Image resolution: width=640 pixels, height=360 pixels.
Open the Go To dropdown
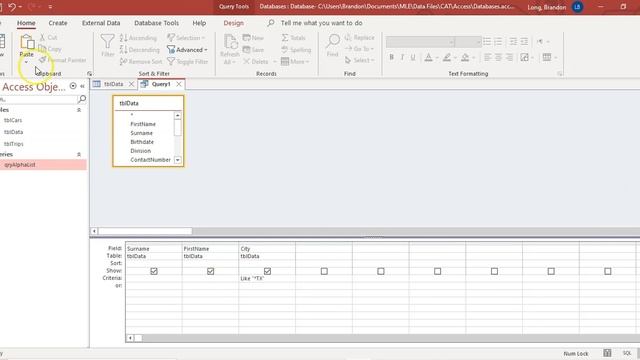[360, 49]
